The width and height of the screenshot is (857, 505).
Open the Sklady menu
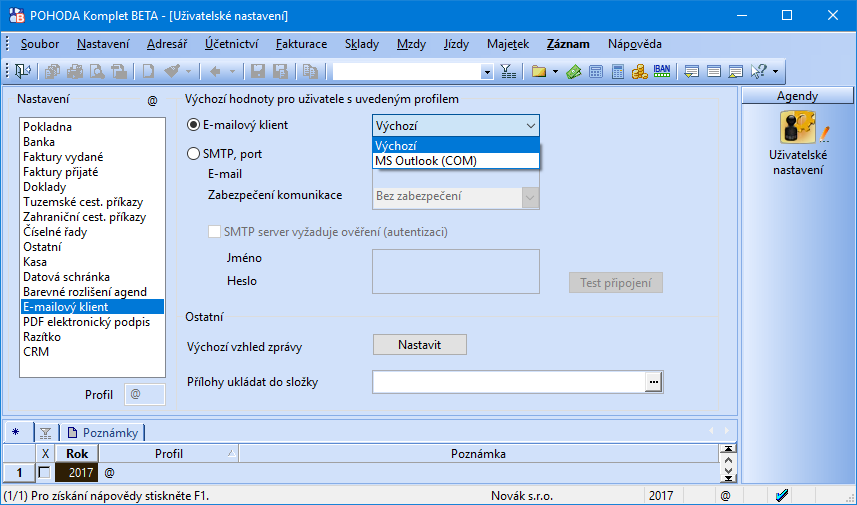click(x=362, y=44)
